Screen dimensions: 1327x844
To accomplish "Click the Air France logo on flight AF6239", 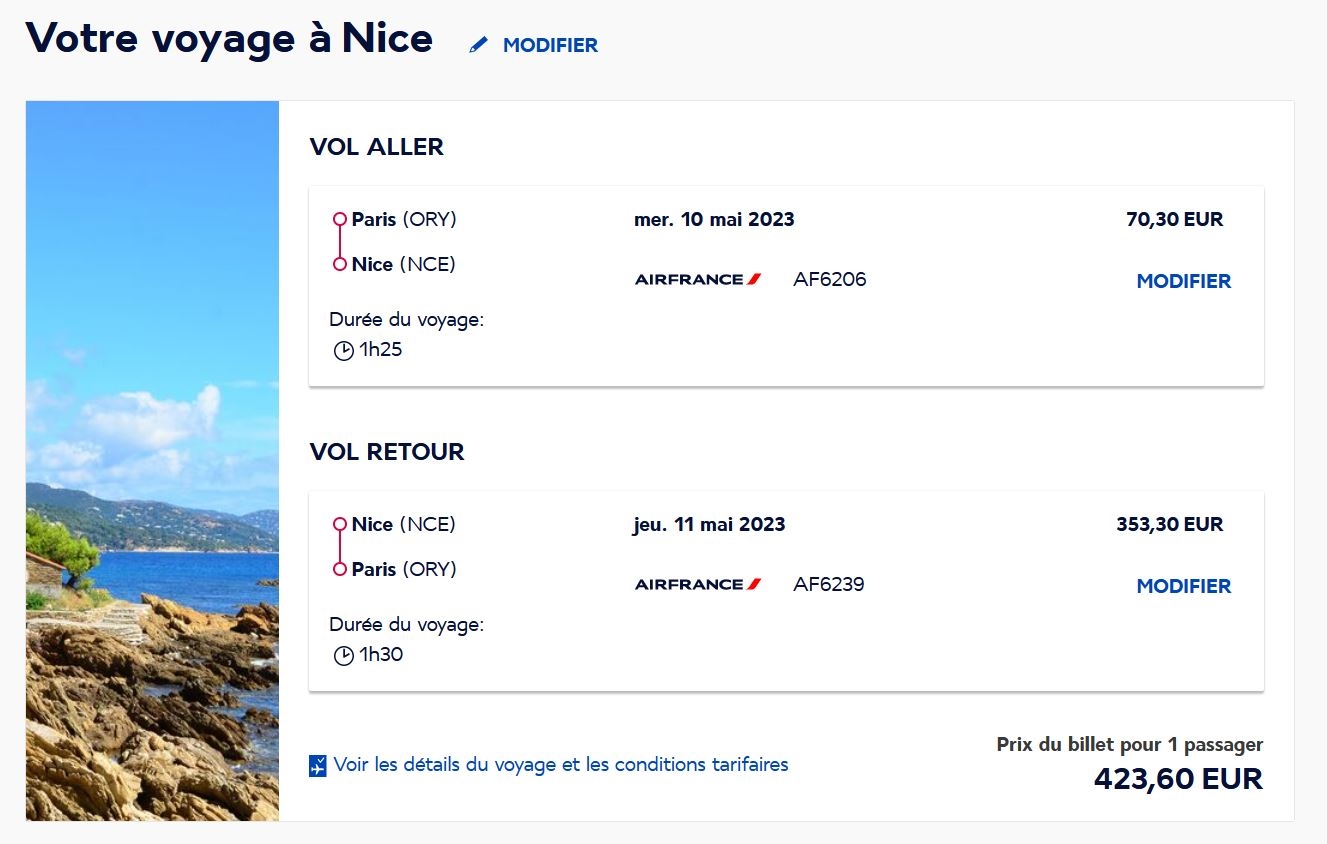I will [698, 584].
